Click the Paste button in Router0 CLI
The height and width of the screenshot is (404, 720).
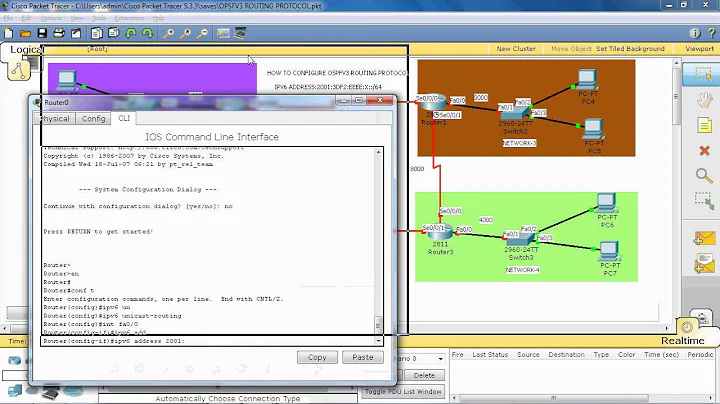click(363, 357)
